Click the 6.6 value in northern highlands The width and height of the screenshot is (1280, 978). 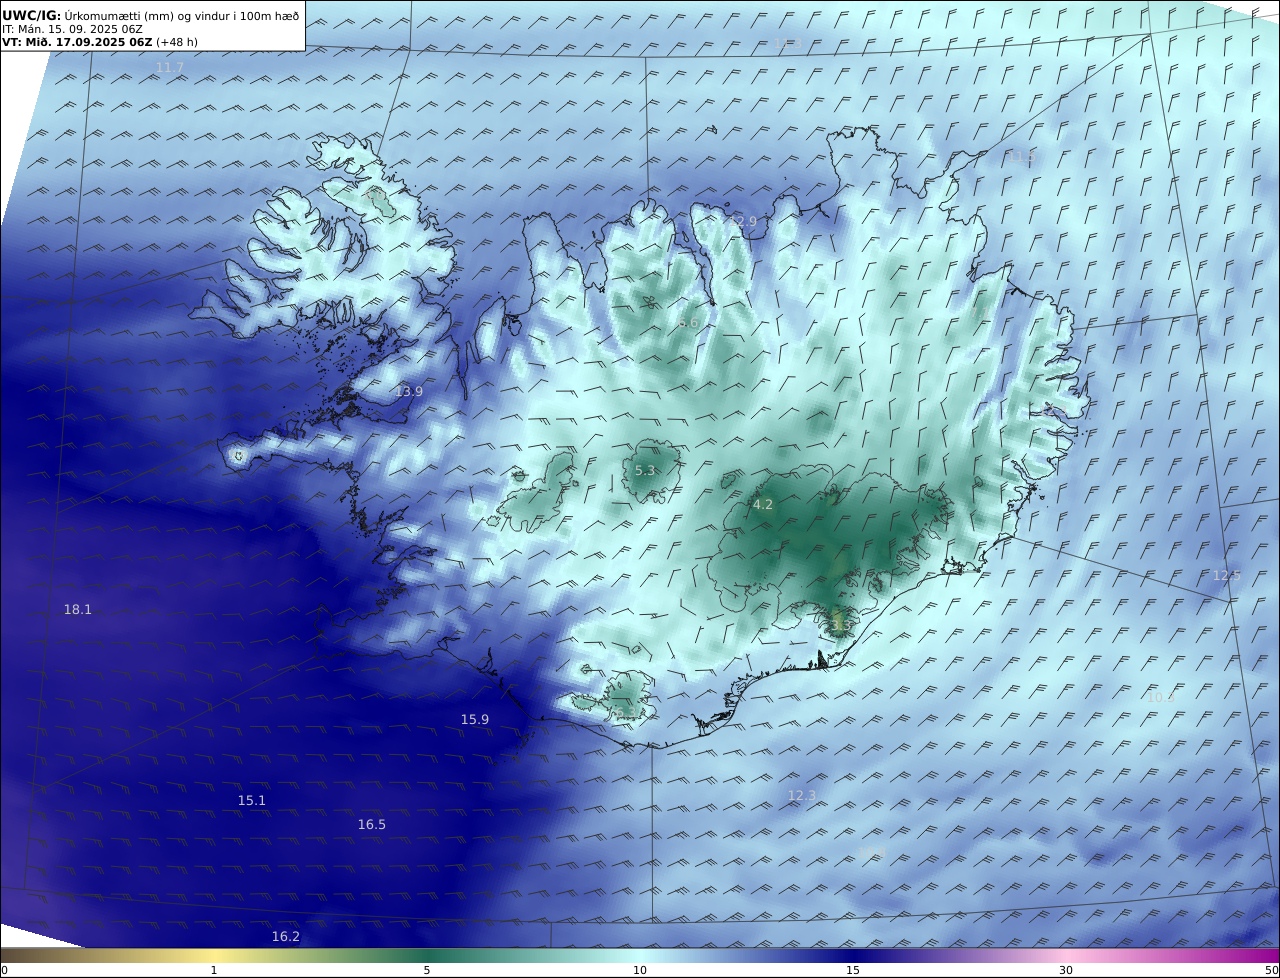[x=689, y=323]
